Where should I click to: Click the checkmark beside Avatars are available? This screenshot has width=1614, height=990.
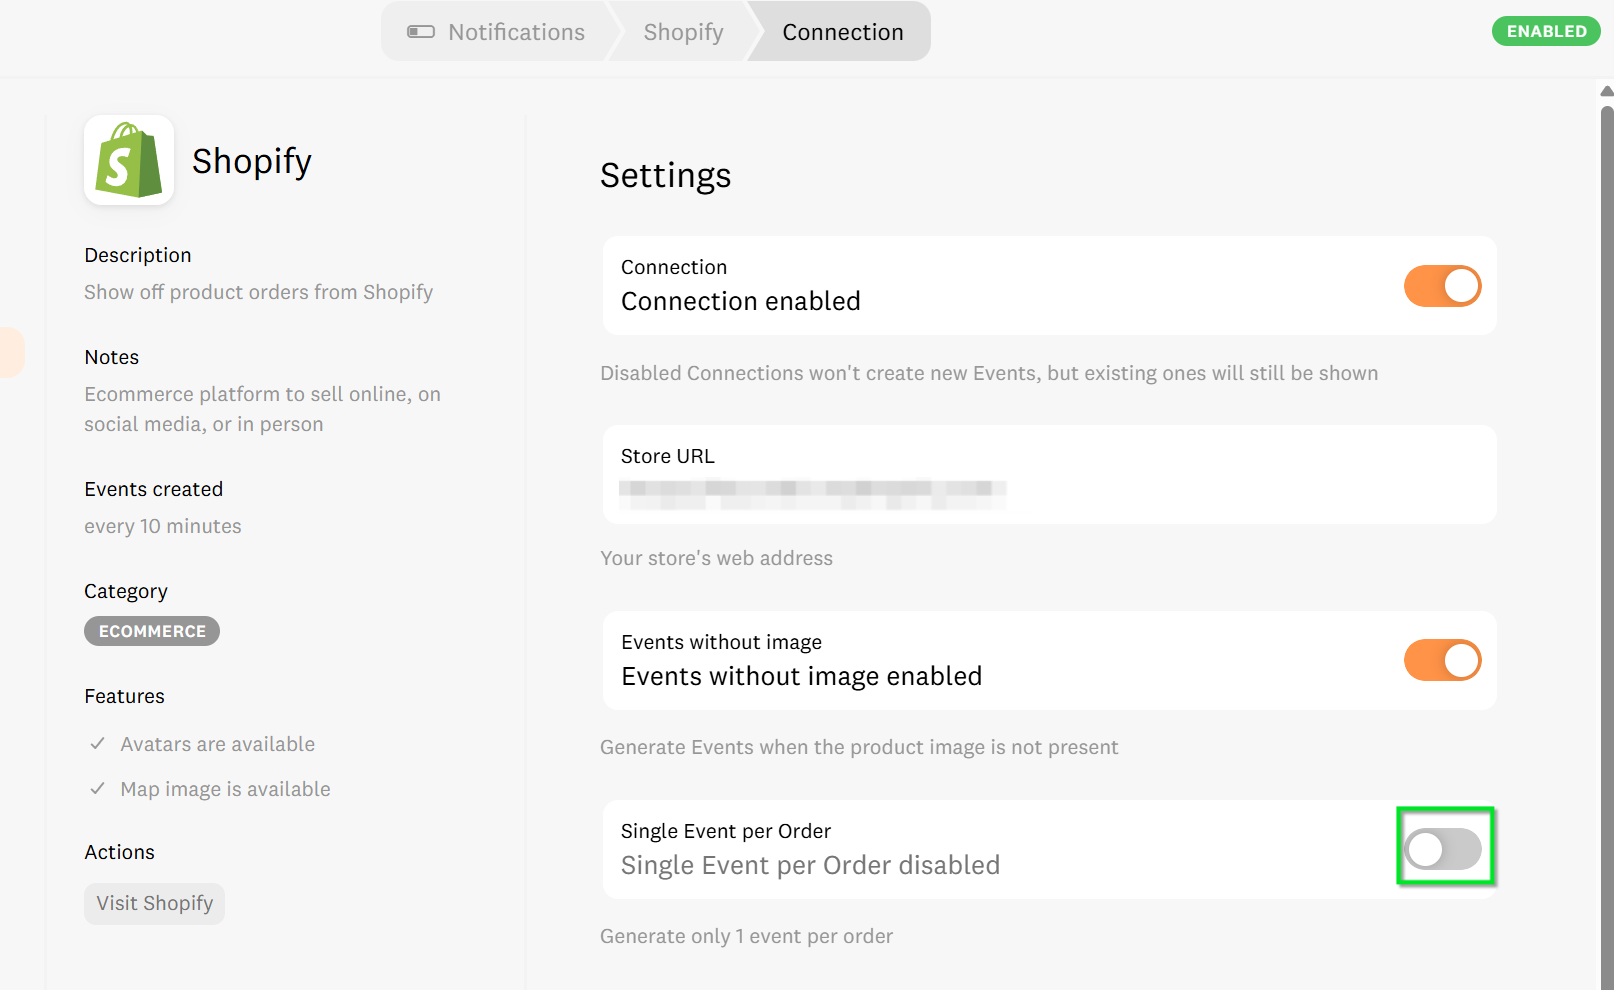(98, 744)
